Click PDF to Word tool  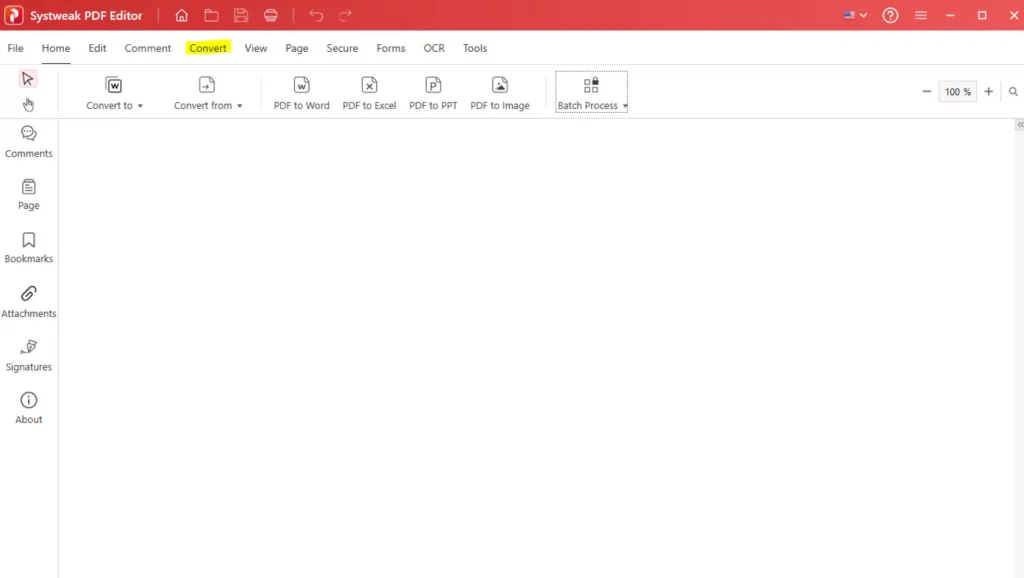click(x=302, y=93)
